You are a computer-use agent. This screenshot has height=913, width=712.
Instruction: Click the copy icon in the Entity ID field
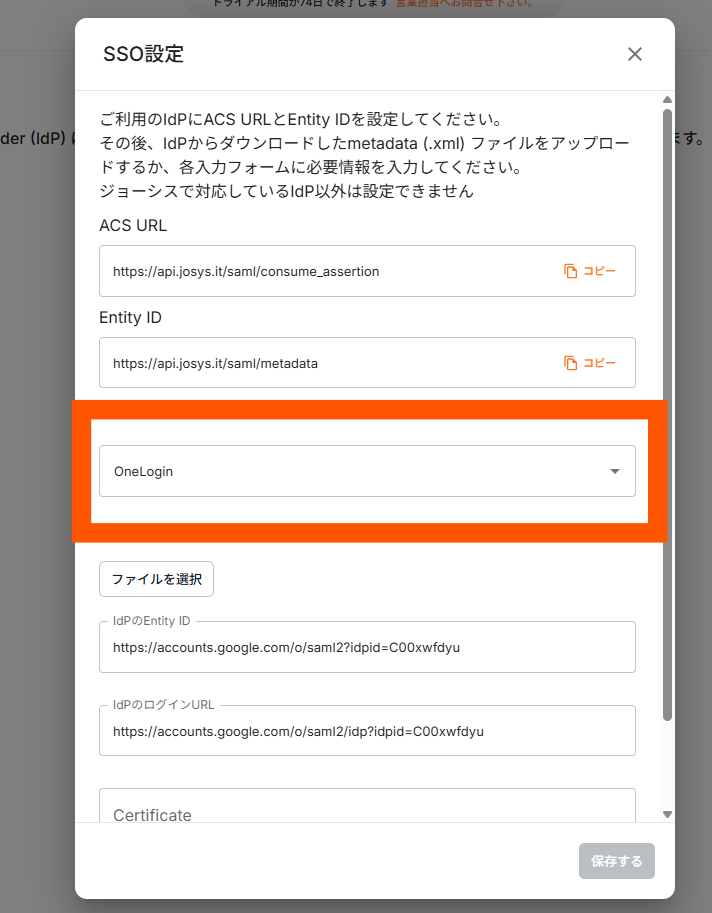(x=570, y=363)
